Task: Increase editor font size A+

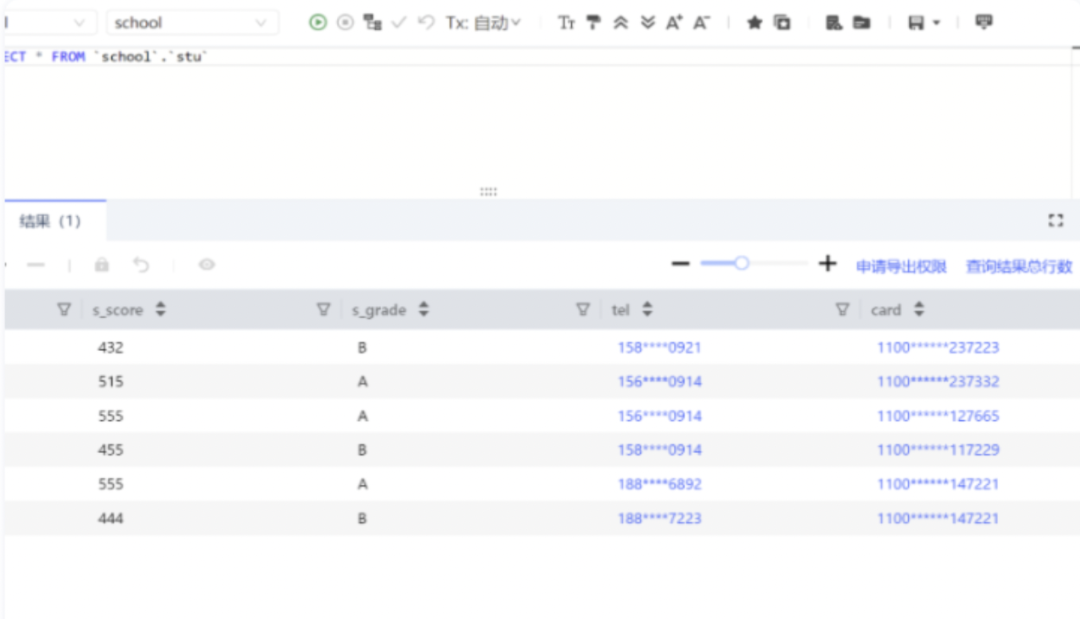Action: click(674, 23)
